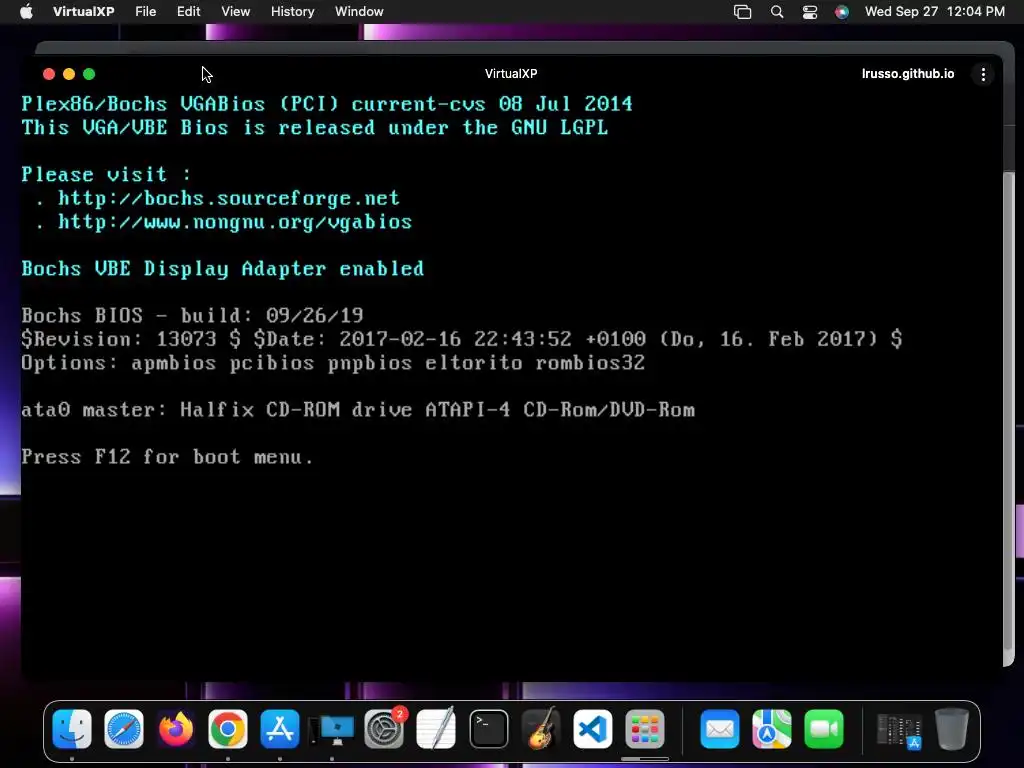Click the 'ata0 master: Halfix CD-ROM' line
Image resolution: width=1024 pixels, height=768 pixels.
(358, 409)
